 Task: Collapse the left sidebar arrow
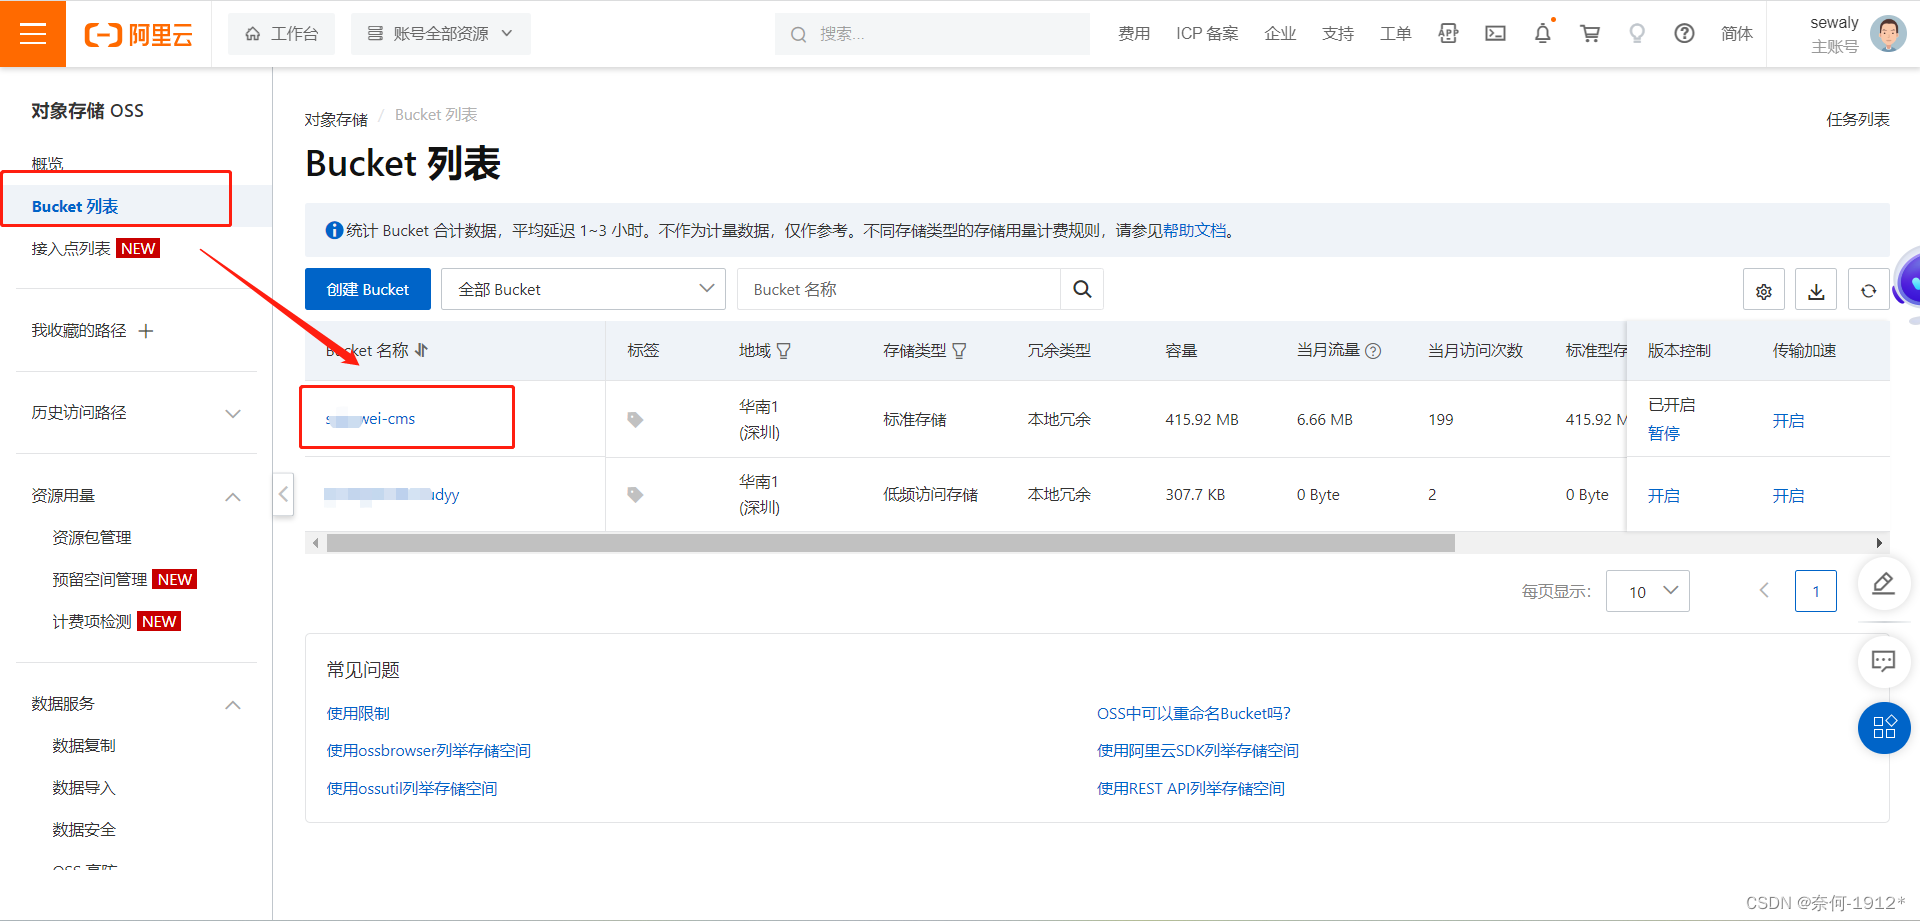coord(283,494)
